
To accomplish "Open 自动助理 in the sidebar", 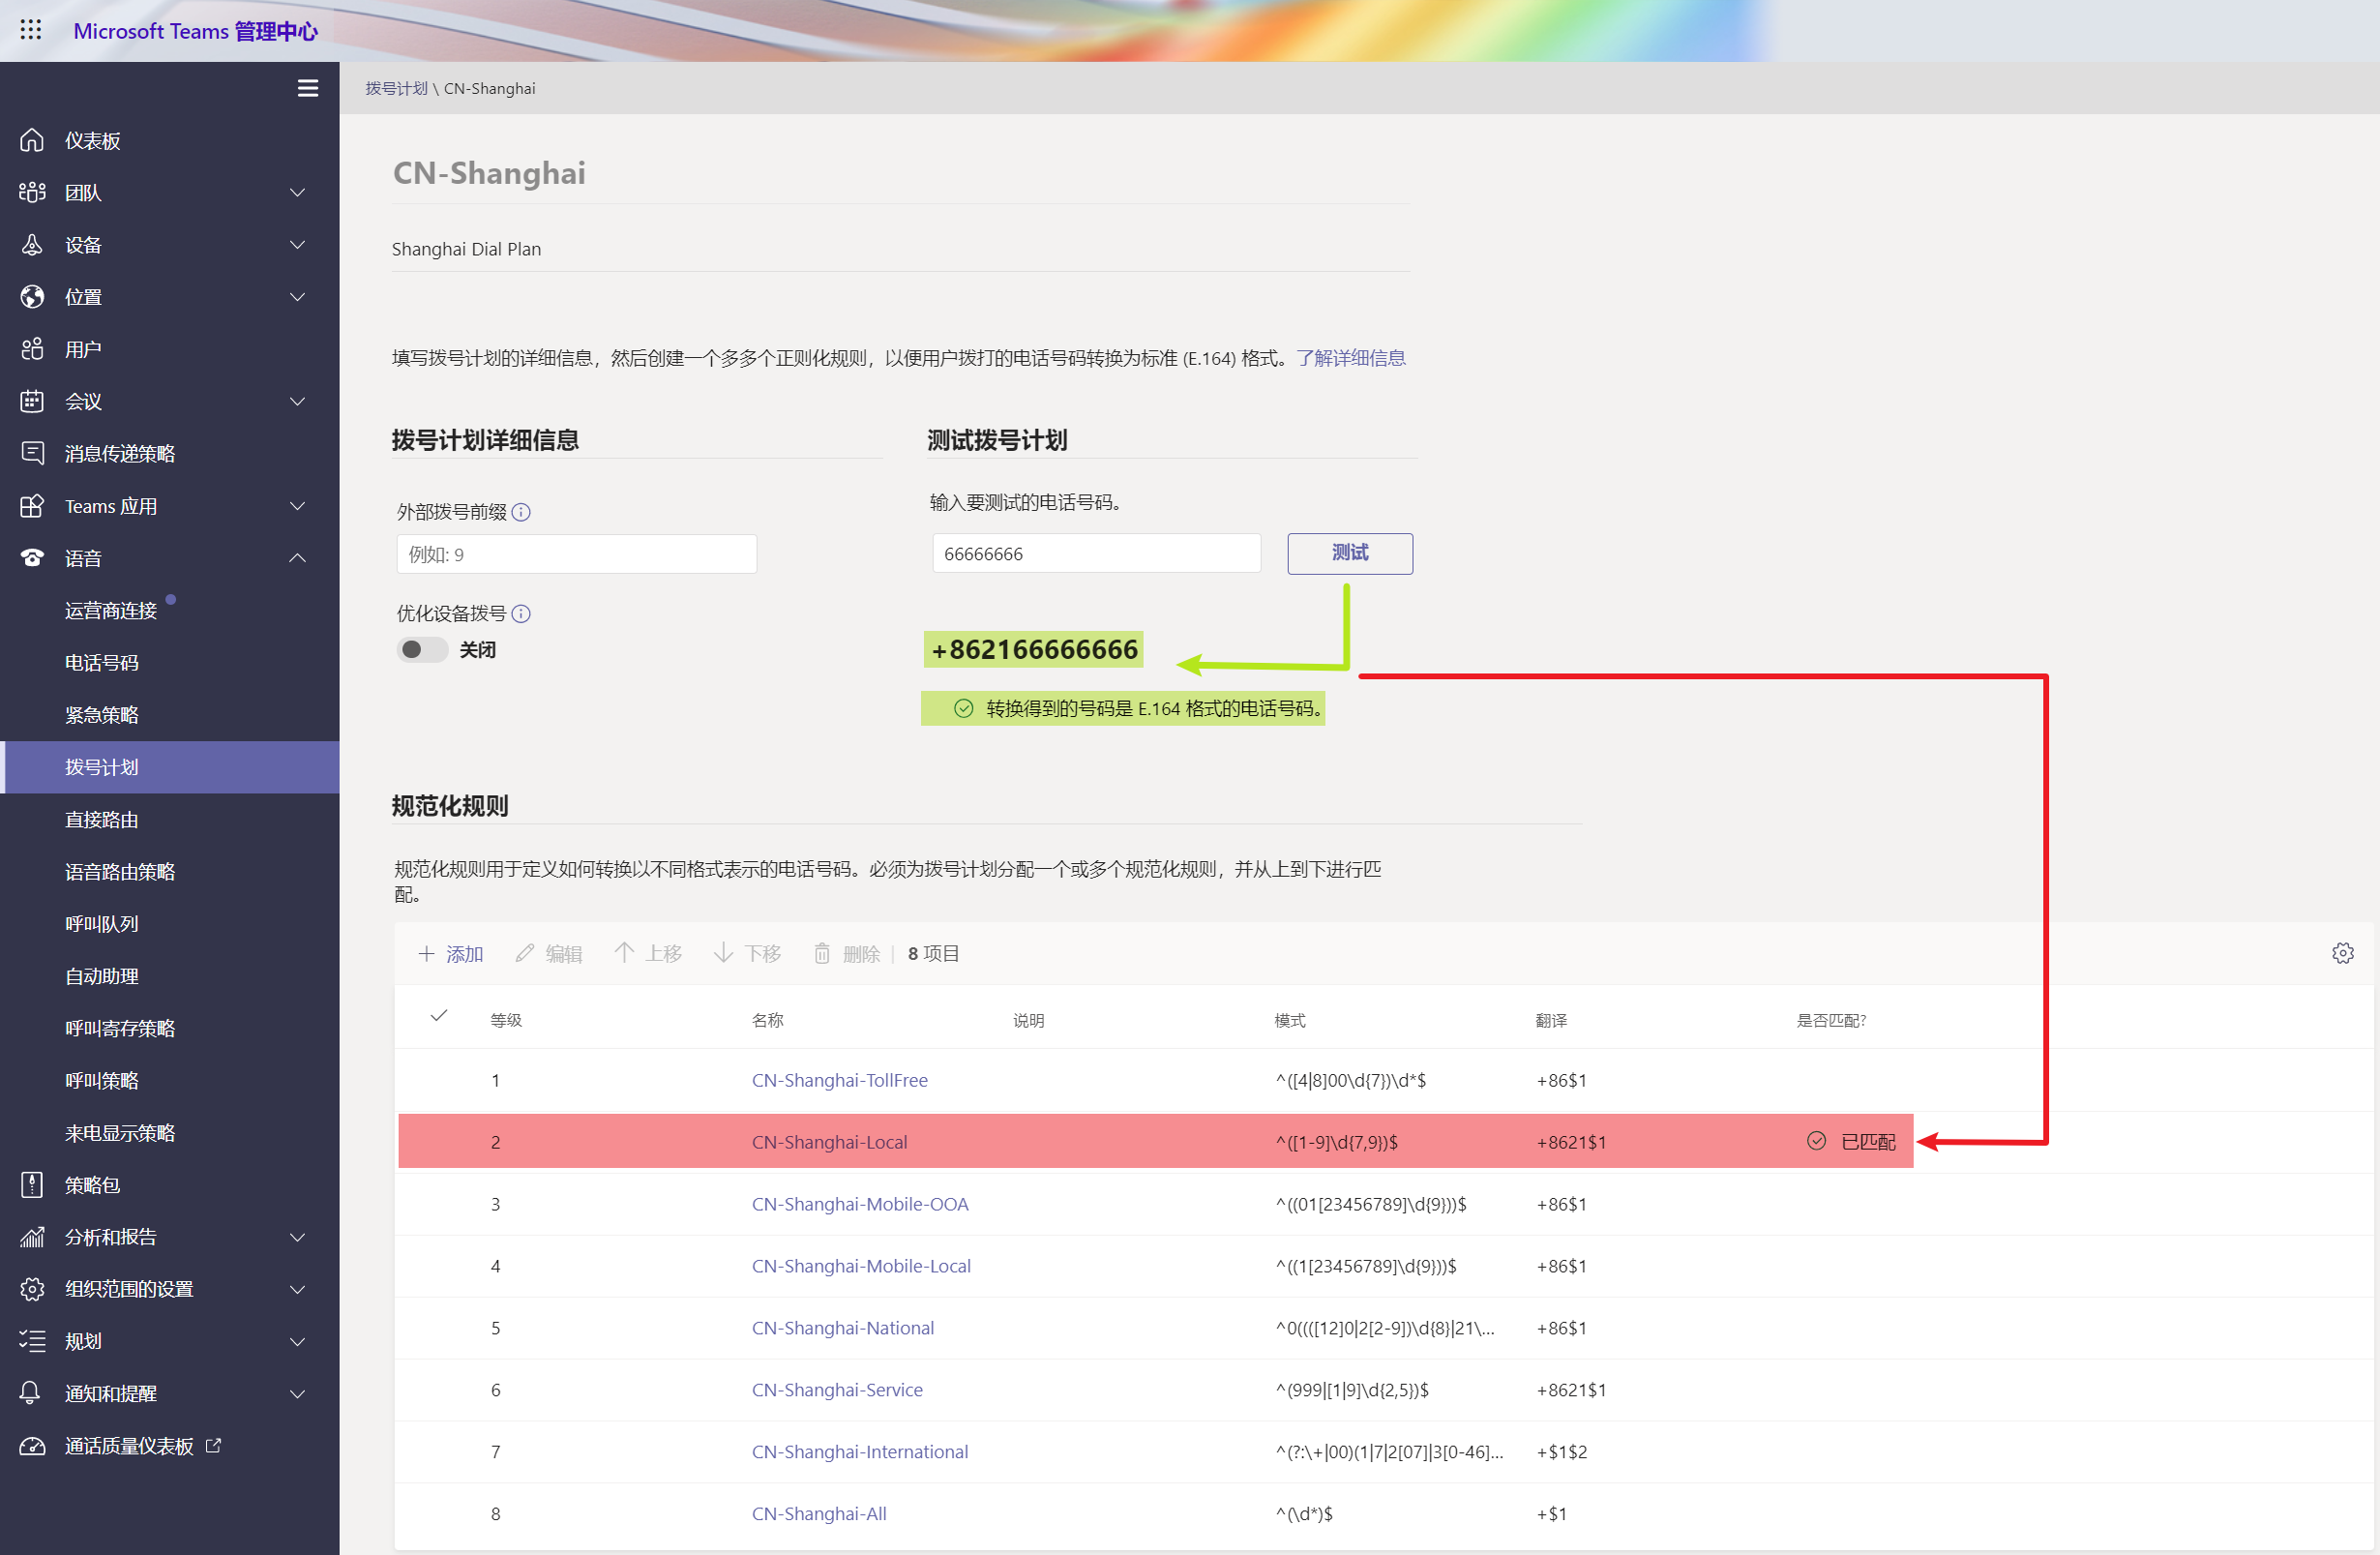I will (x=102, y=975).
